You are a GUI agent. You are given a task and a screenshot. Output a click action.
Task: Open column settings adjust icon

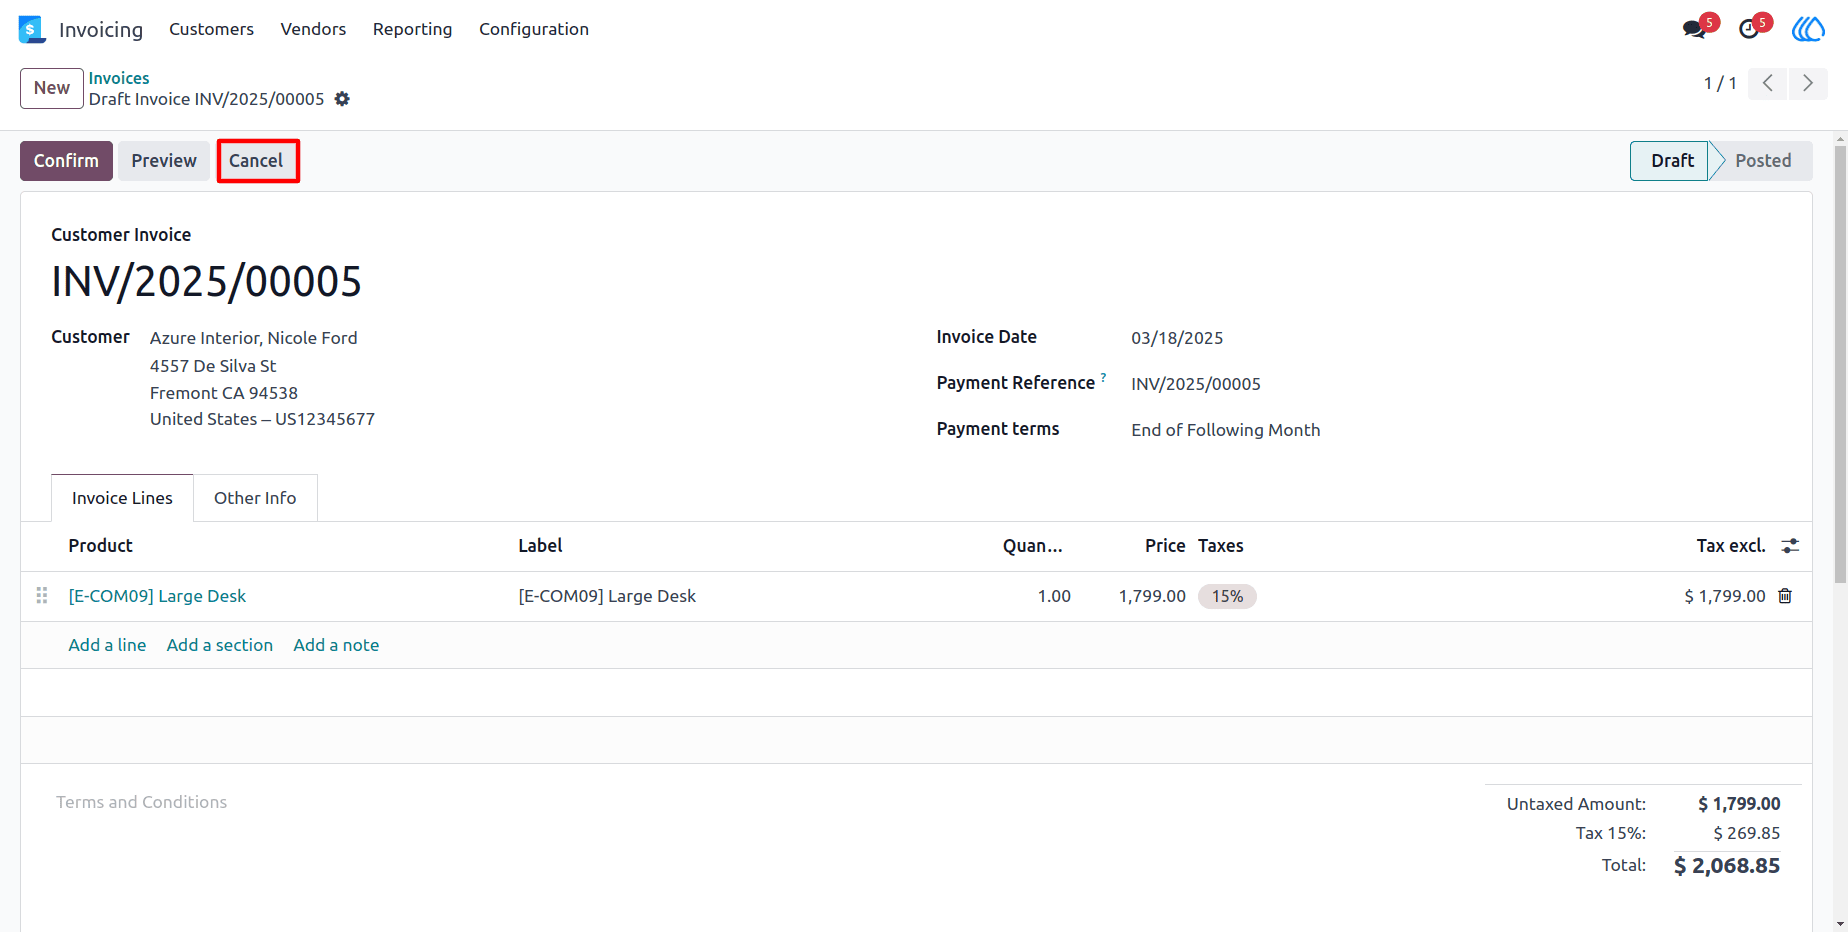tap(1790, 546)
